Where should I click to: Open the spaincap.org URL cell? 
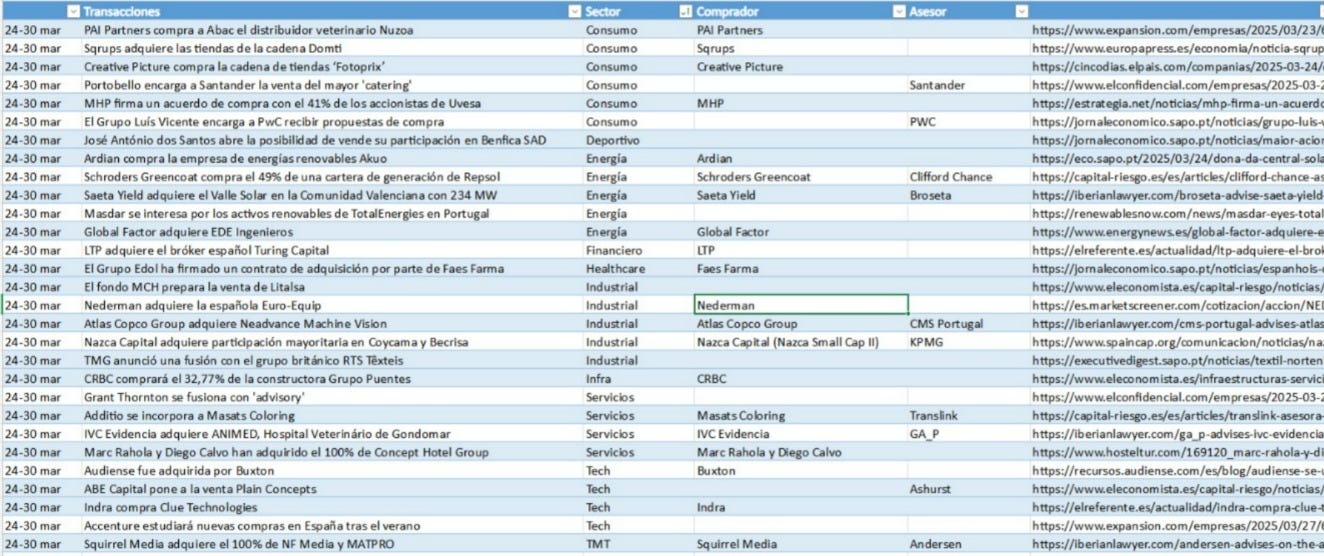(x=1177, y=342)
